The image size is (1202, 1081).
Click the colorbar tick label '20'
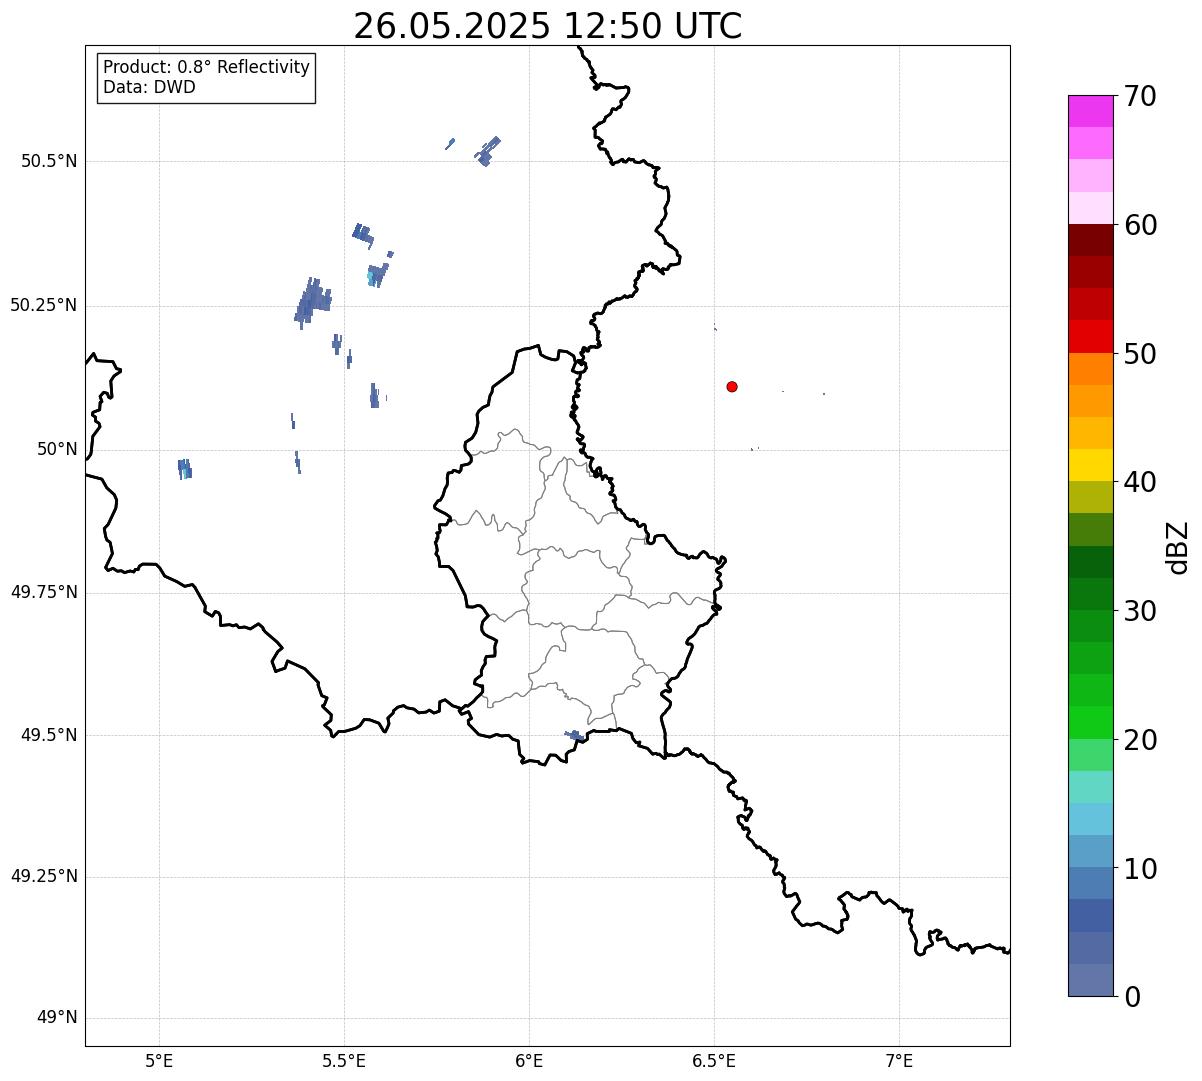pyautogui.click(x=1140, y=740)
